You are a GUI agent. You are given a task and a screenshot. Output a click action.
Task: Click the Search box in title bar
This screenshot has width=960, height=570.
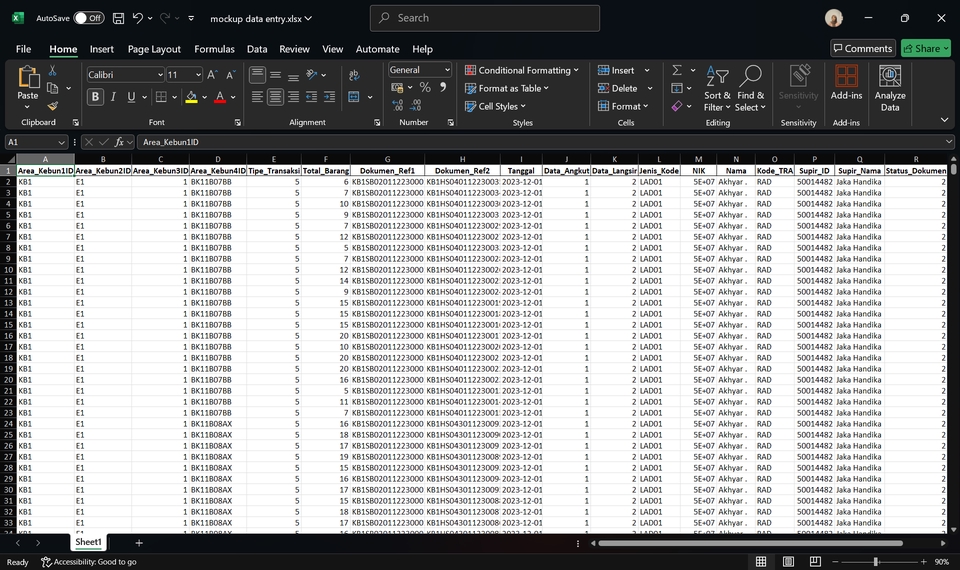[x=484, y=18]
